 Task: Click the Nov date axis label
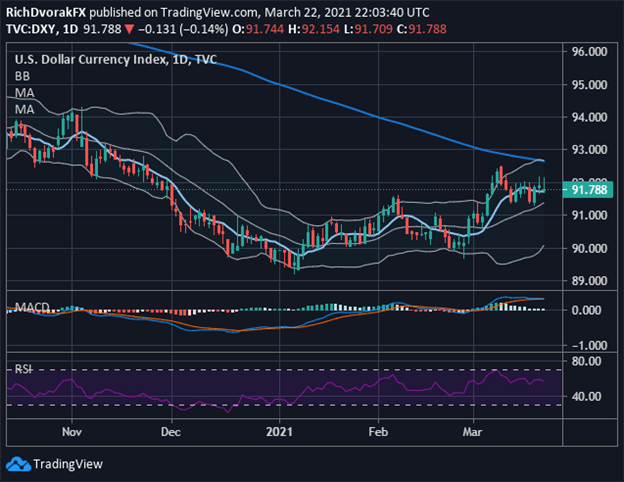[72, 432]
